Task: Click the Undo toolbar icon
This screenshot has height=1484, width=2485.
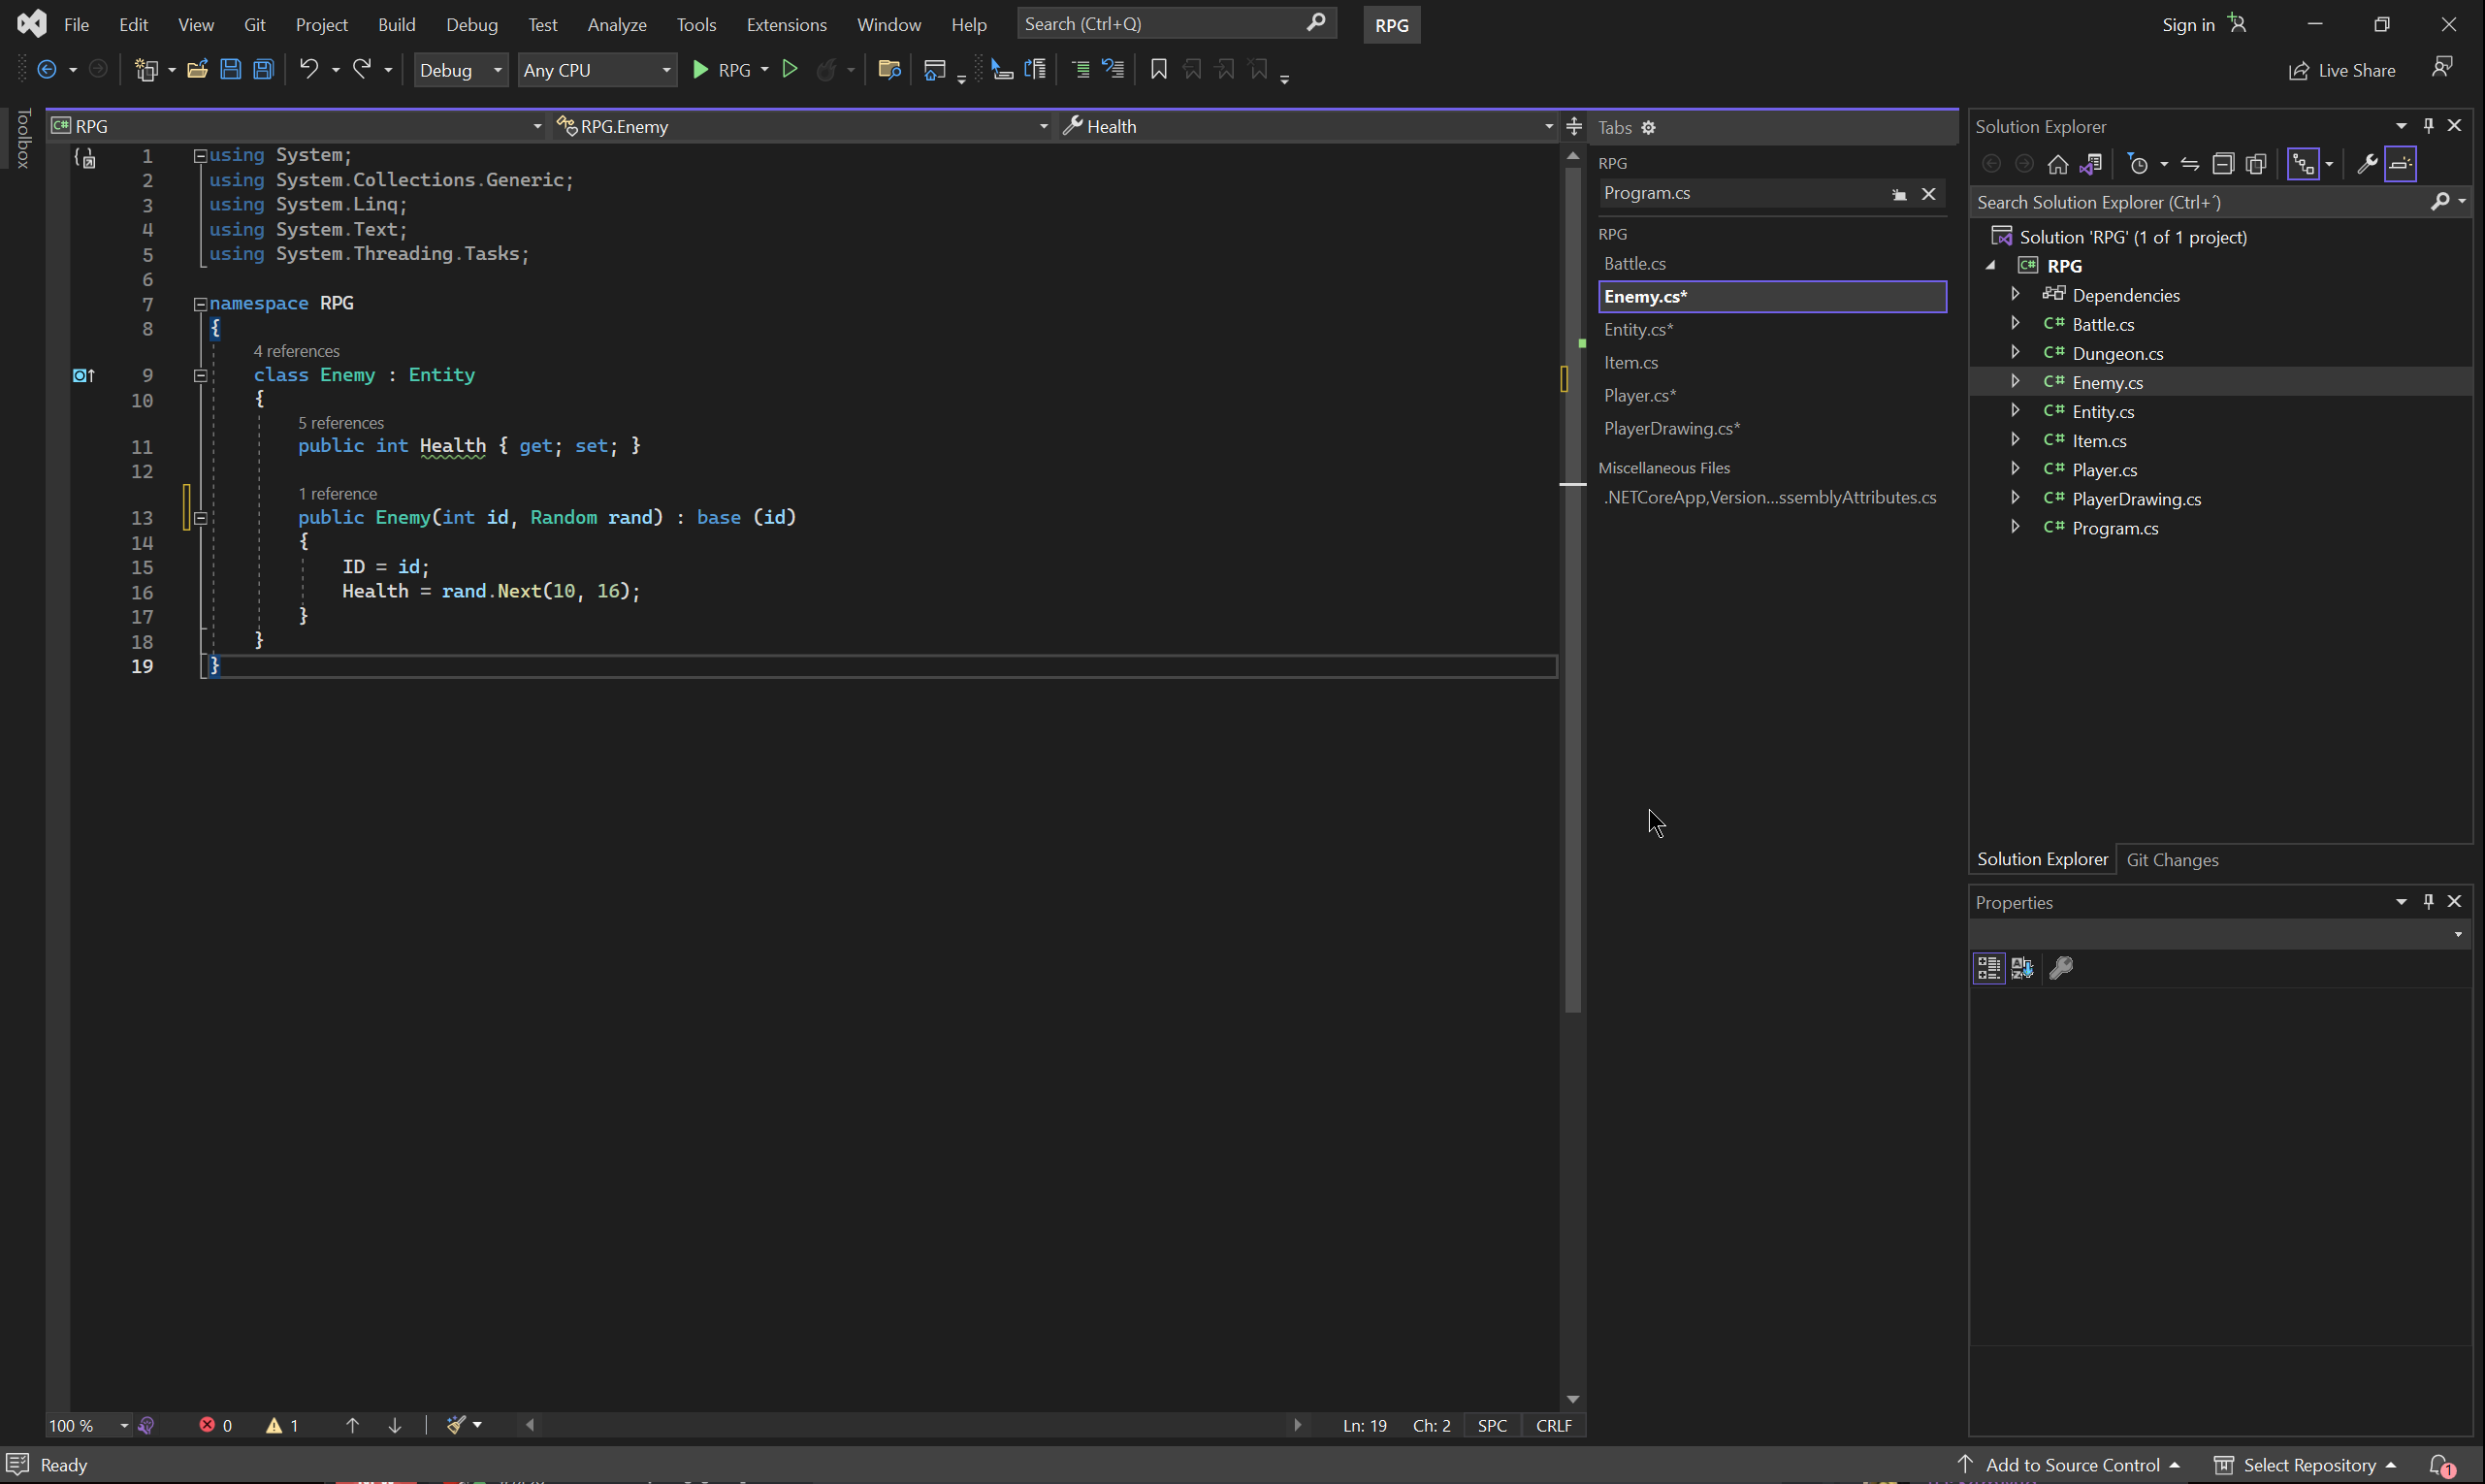Action: [x=309, y=70]
